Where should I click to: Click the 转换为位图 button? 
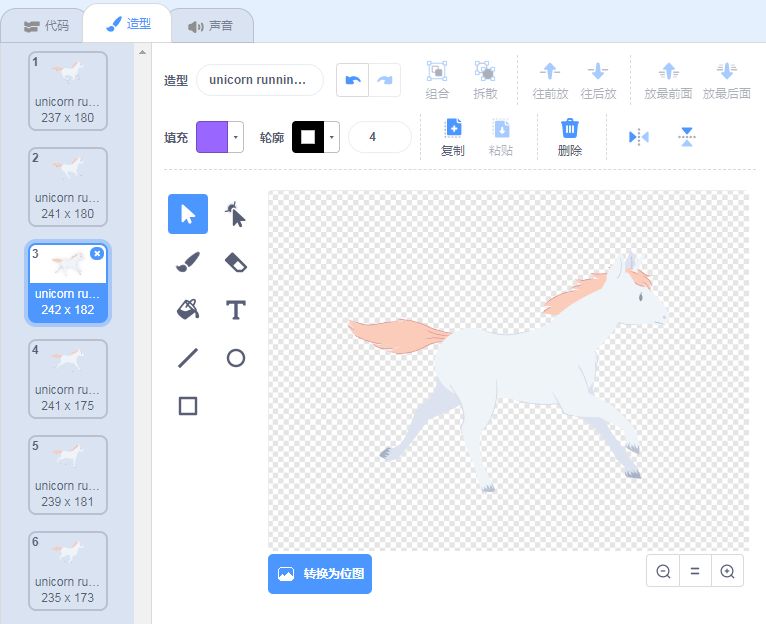click(320, 574)
